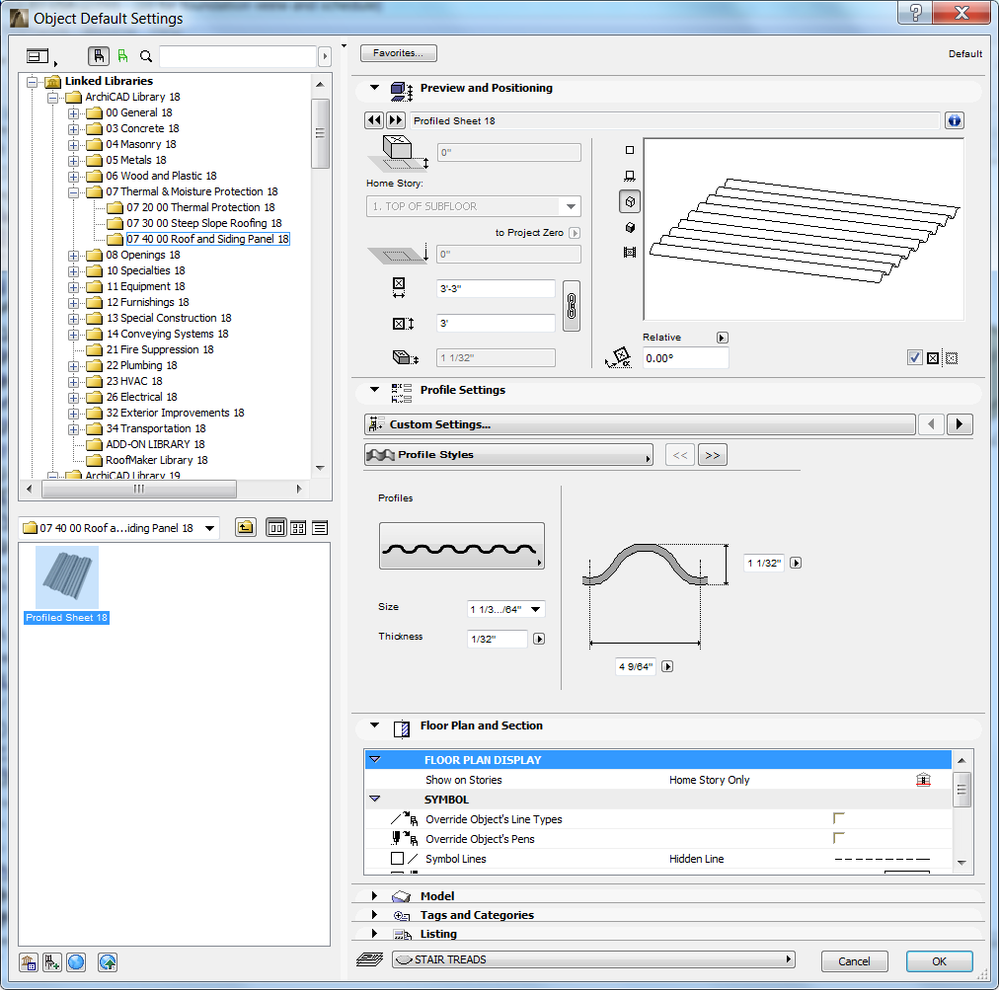Switch to small icons view
This screenshot has height=990, width=999.
click(298, 527)
